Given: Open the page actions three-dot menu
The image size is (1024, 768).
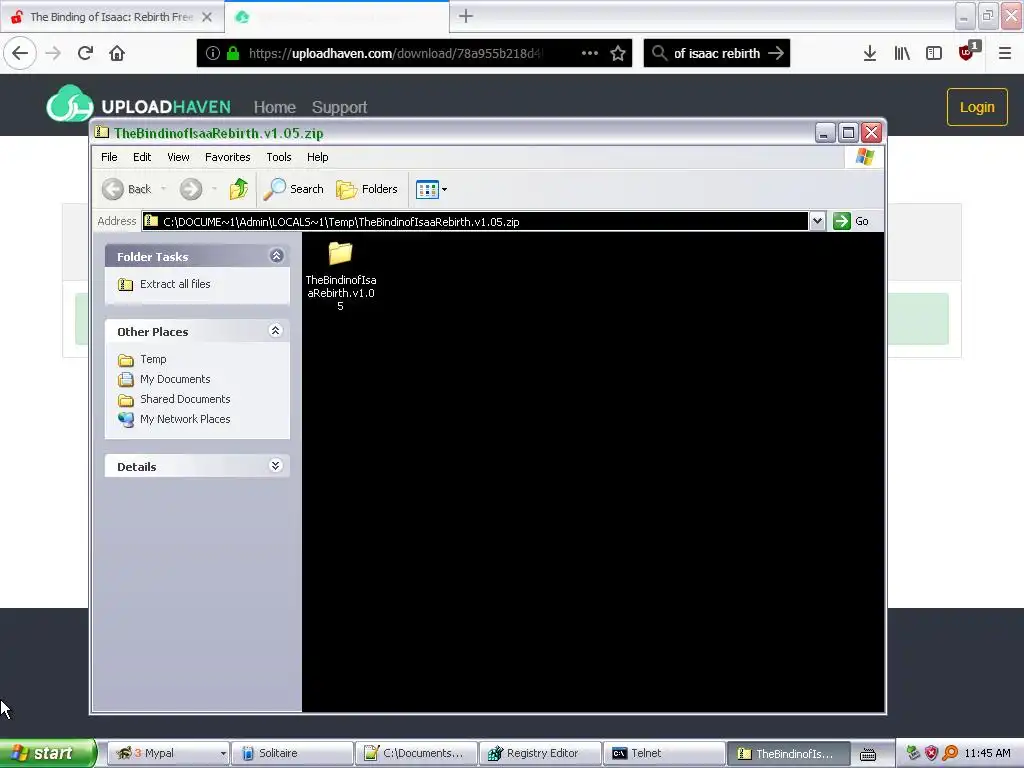Looking at the screenshot, I should tap(590, 54).
